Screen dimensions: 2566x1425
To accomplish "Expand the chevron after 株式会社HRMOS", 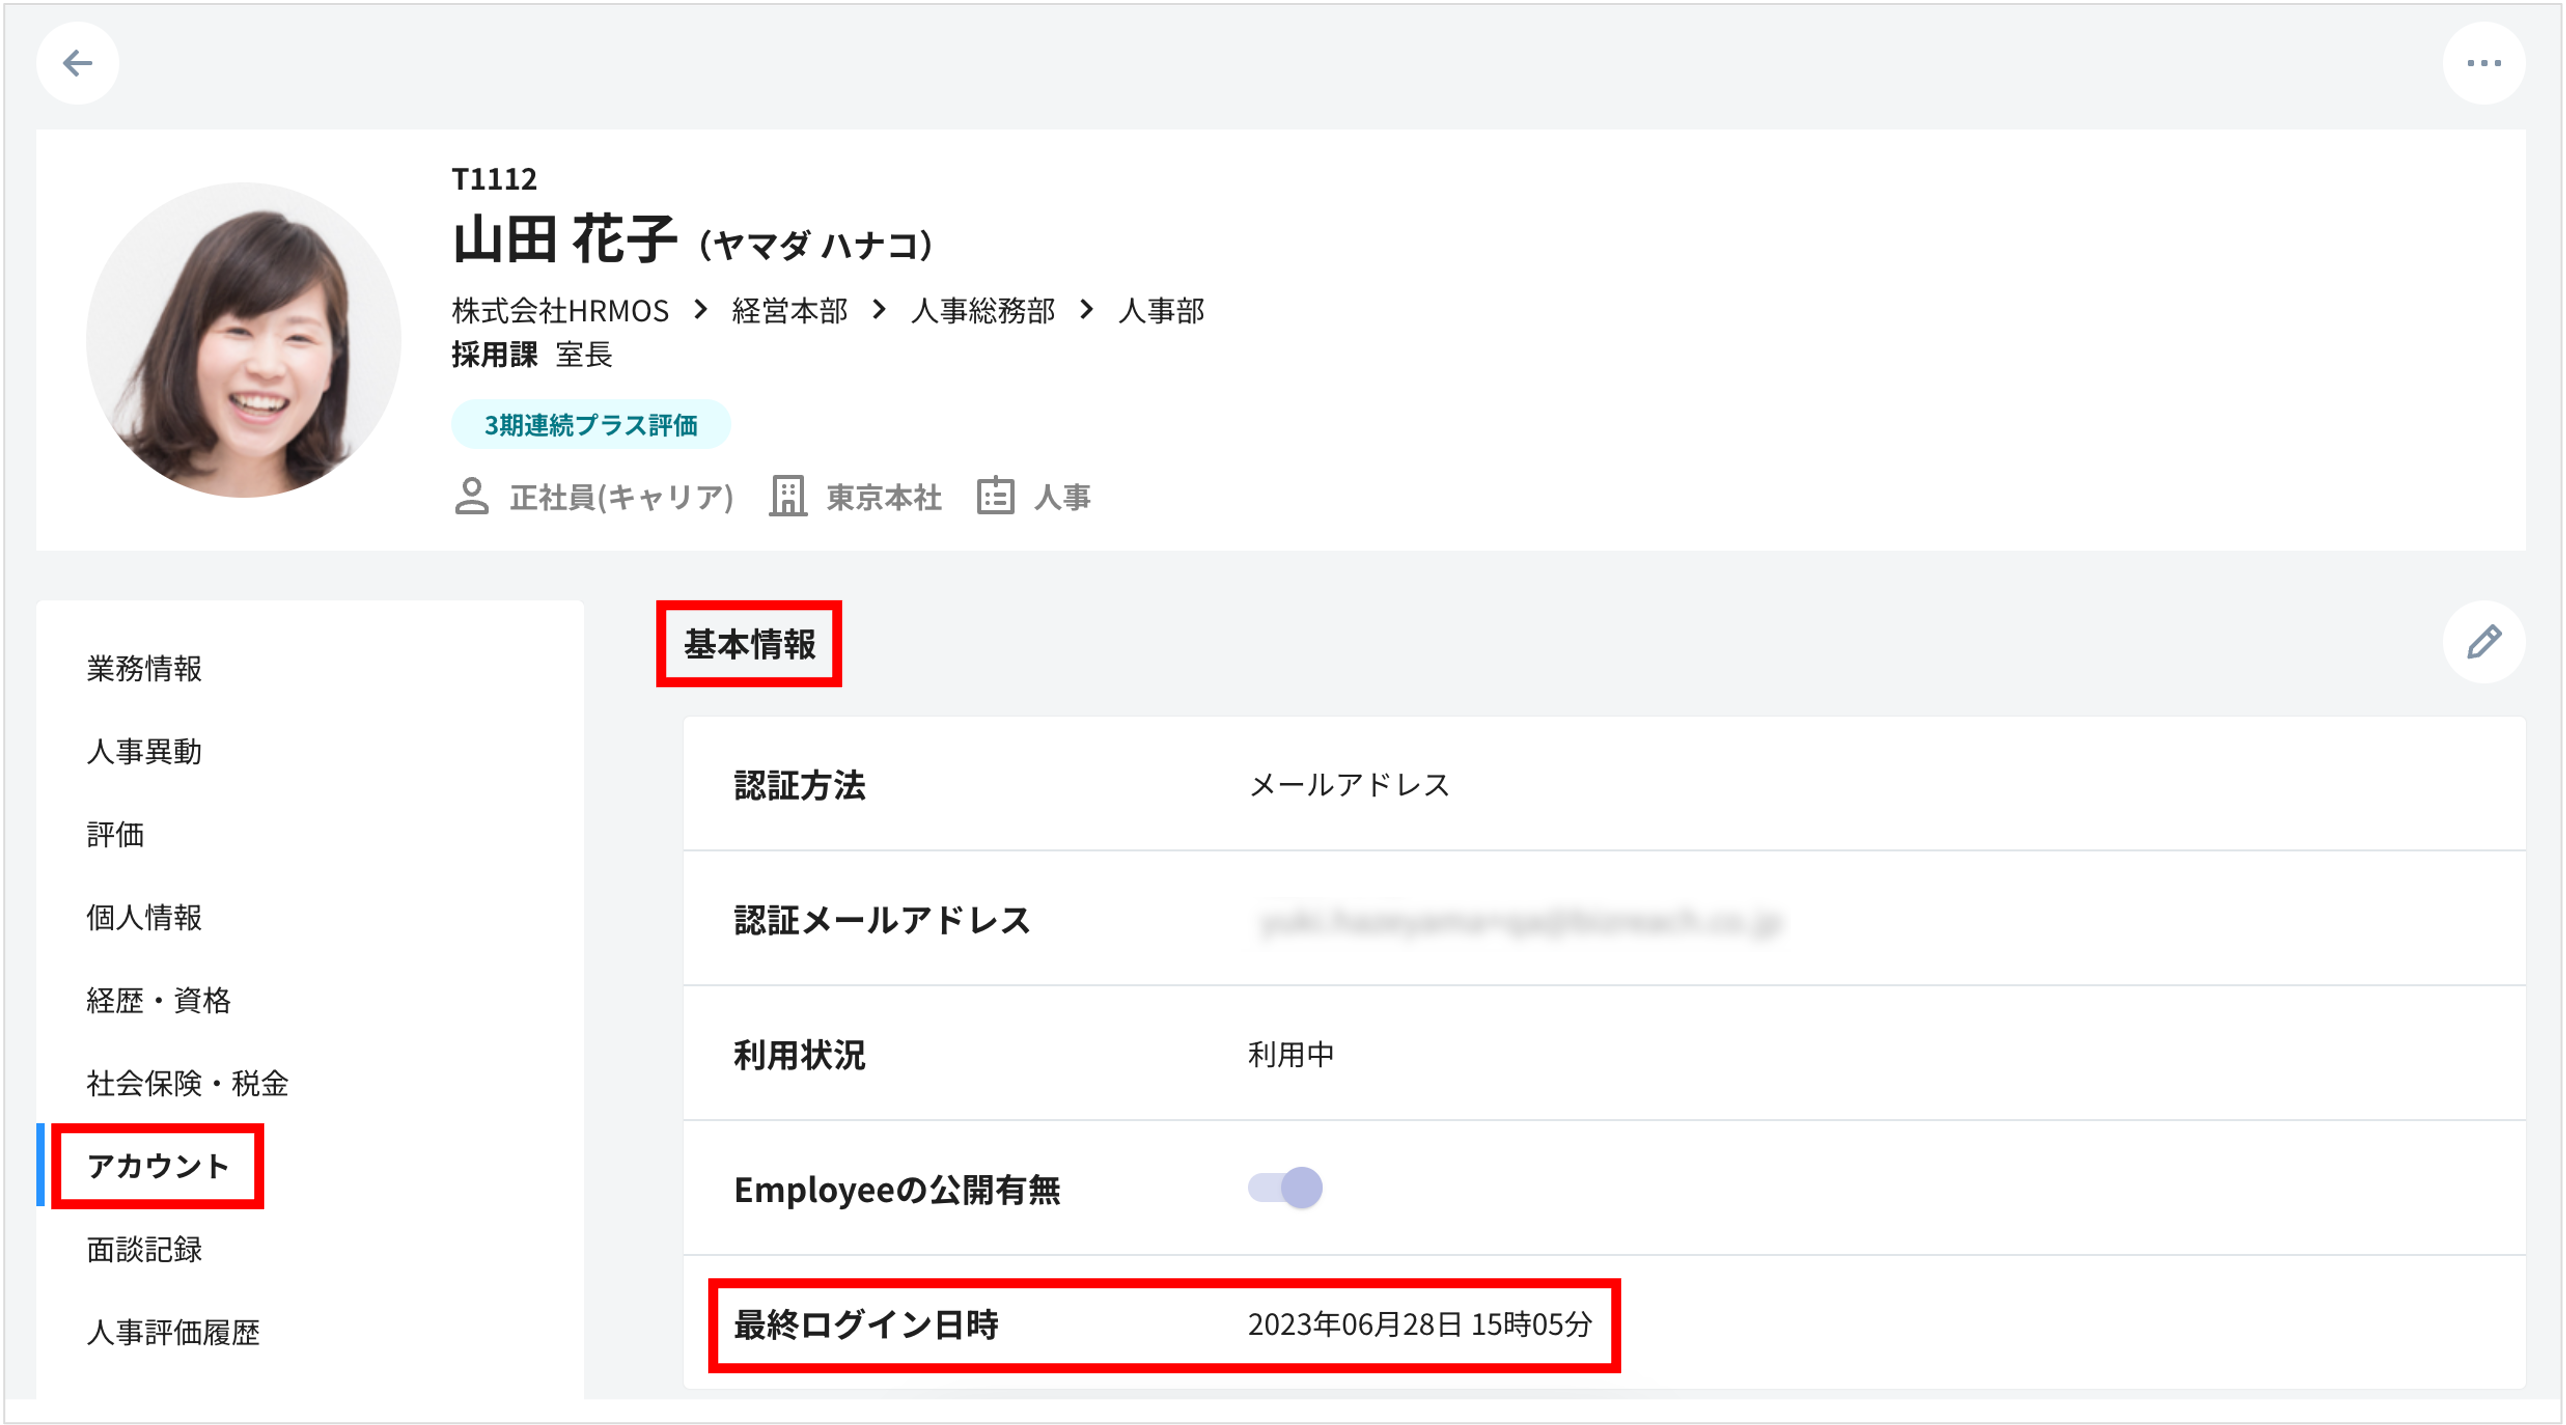I will point(702,311).
